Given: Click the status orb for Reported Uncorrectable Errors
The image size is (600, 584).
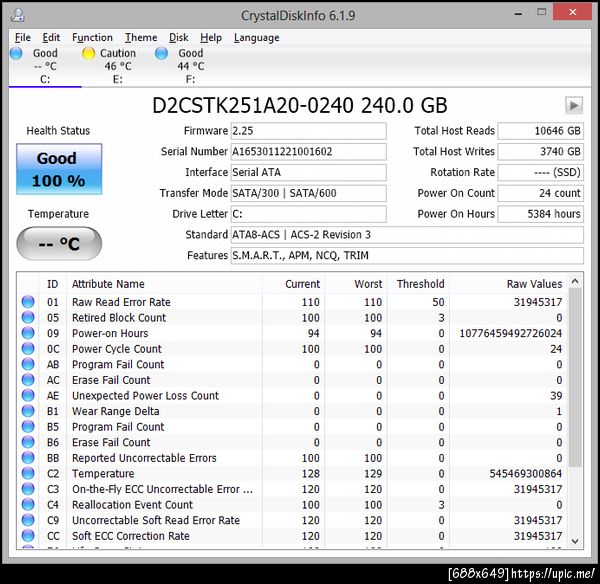Looking at the screenshot, I should [x=28, y=458].
